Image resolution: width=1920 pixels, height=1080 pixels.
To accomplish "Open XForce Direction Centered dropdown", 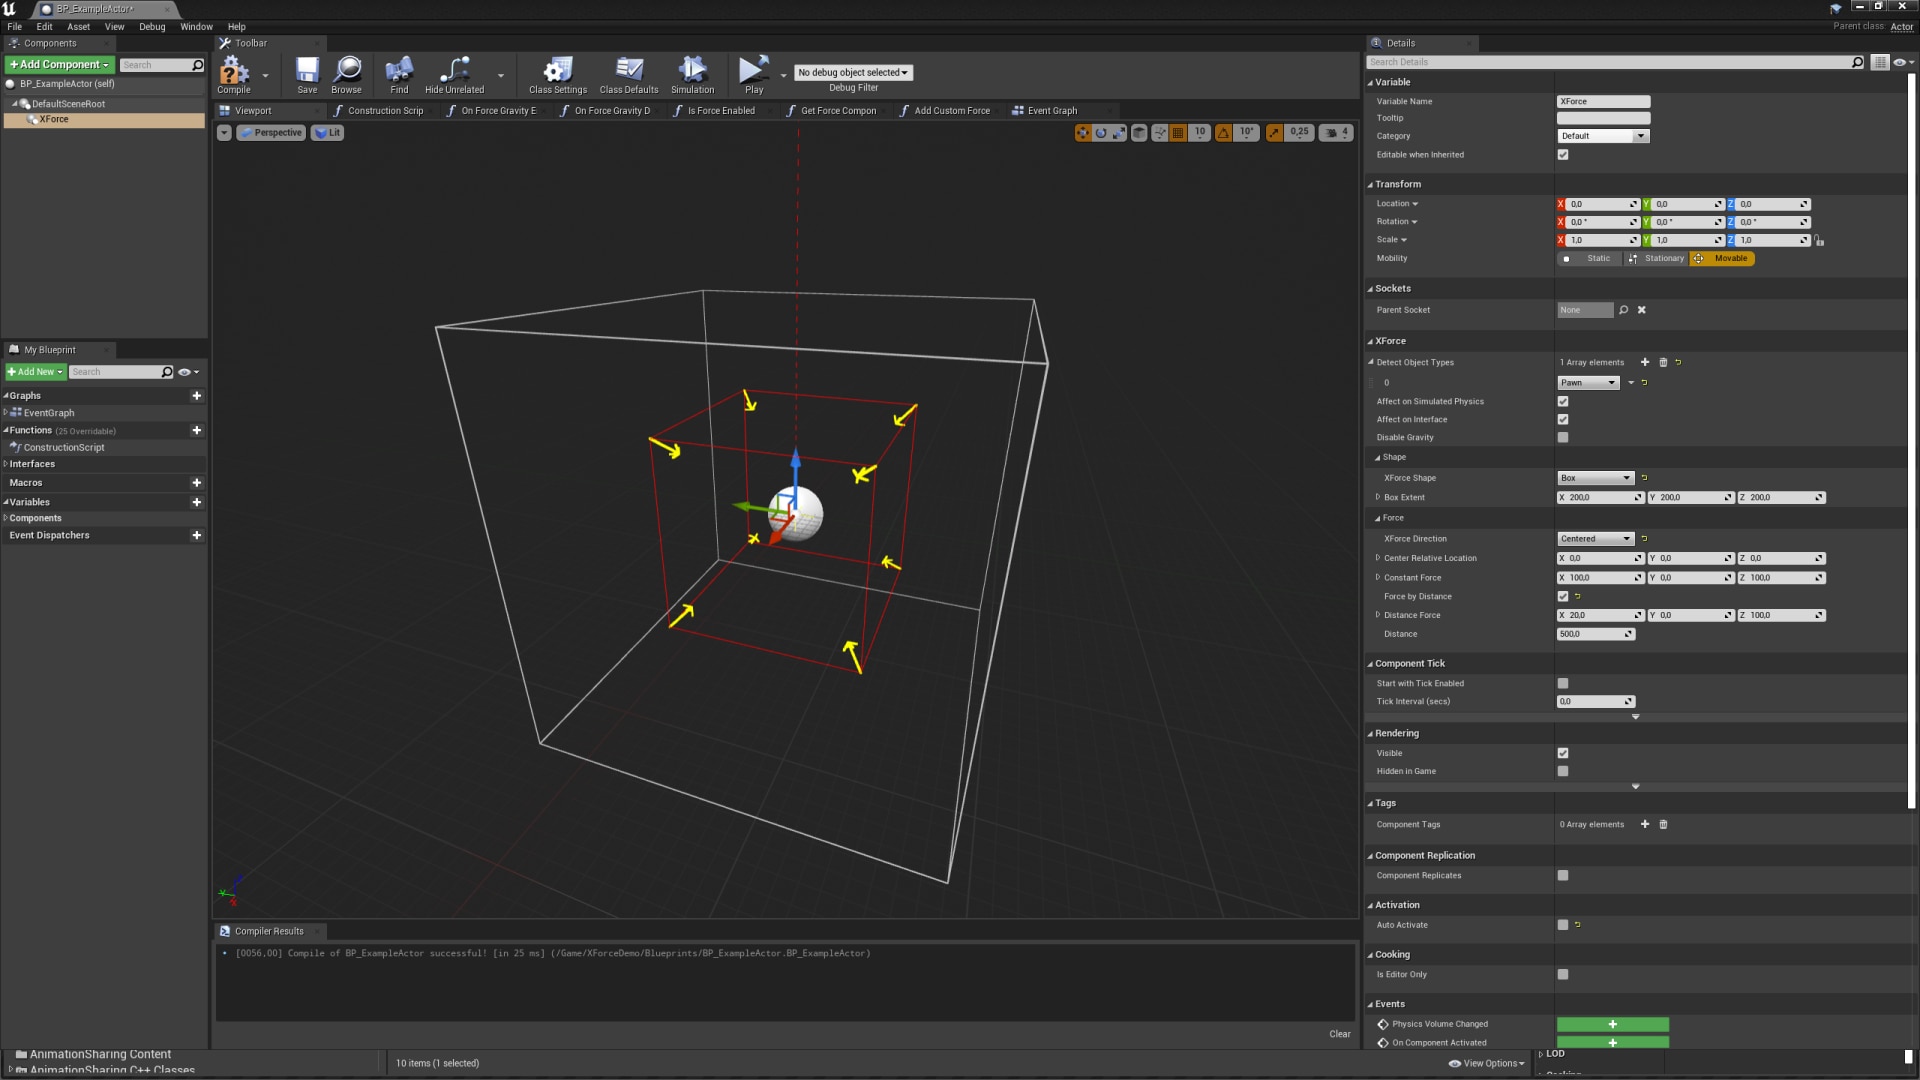I will (1595, 539).
